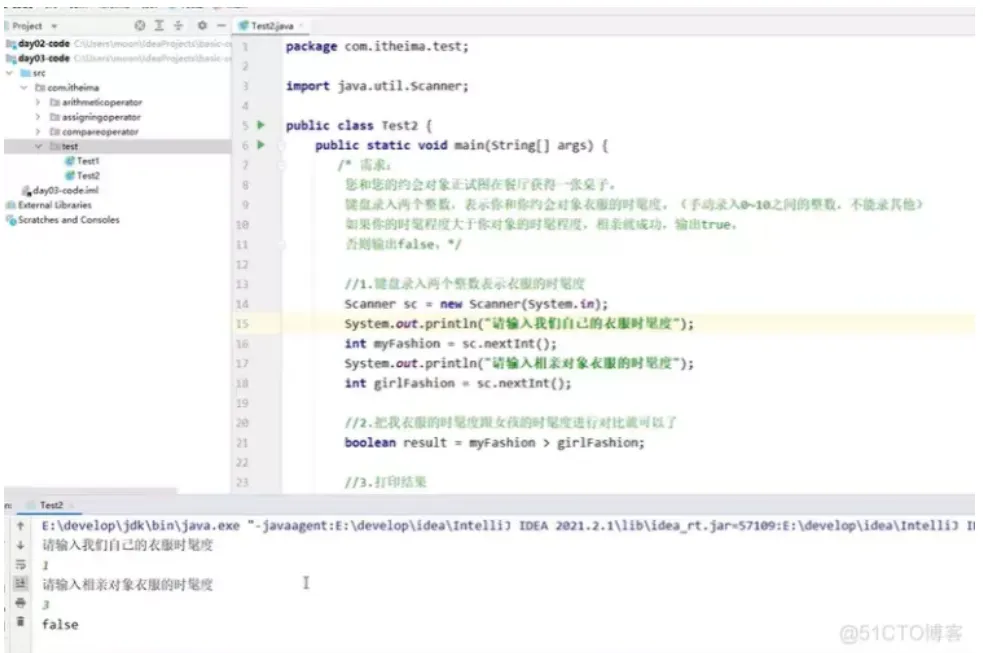Click the up arrow in Run console toolbar
The image size is (983, 653).
tap(21, 525)
